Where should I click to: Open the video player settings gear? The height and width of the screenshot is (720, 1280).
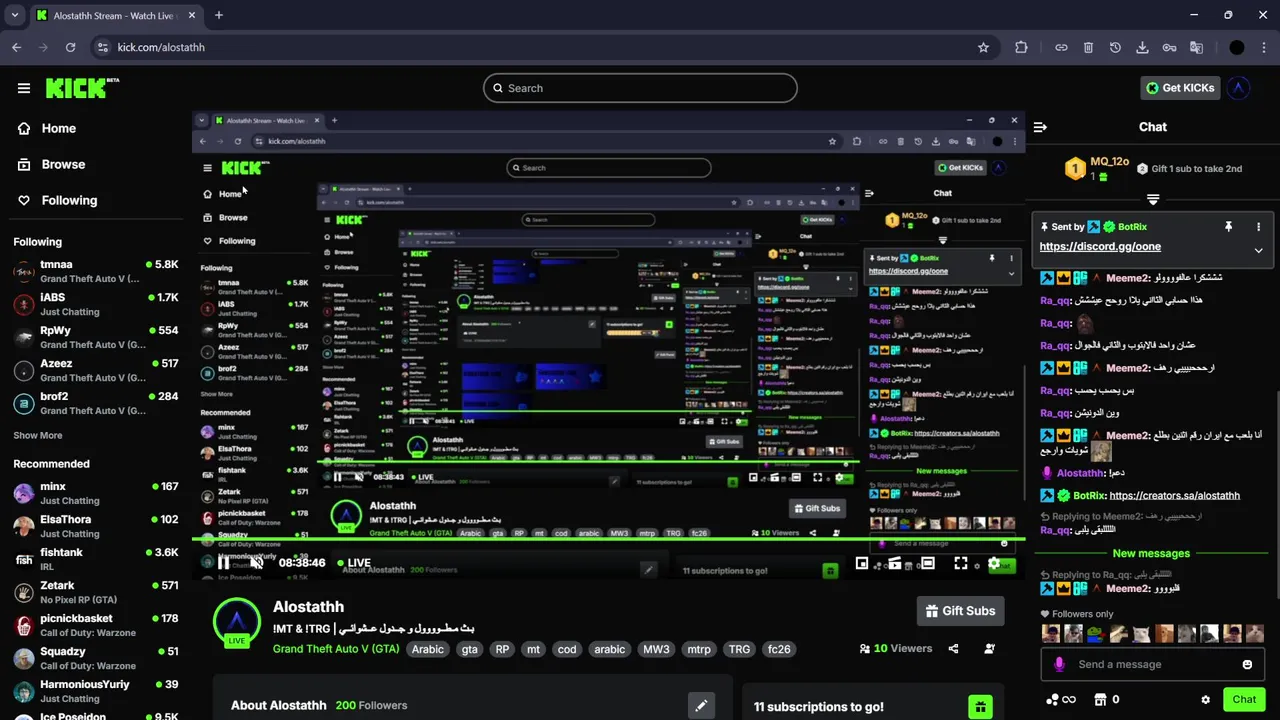[x=993, y=564]
